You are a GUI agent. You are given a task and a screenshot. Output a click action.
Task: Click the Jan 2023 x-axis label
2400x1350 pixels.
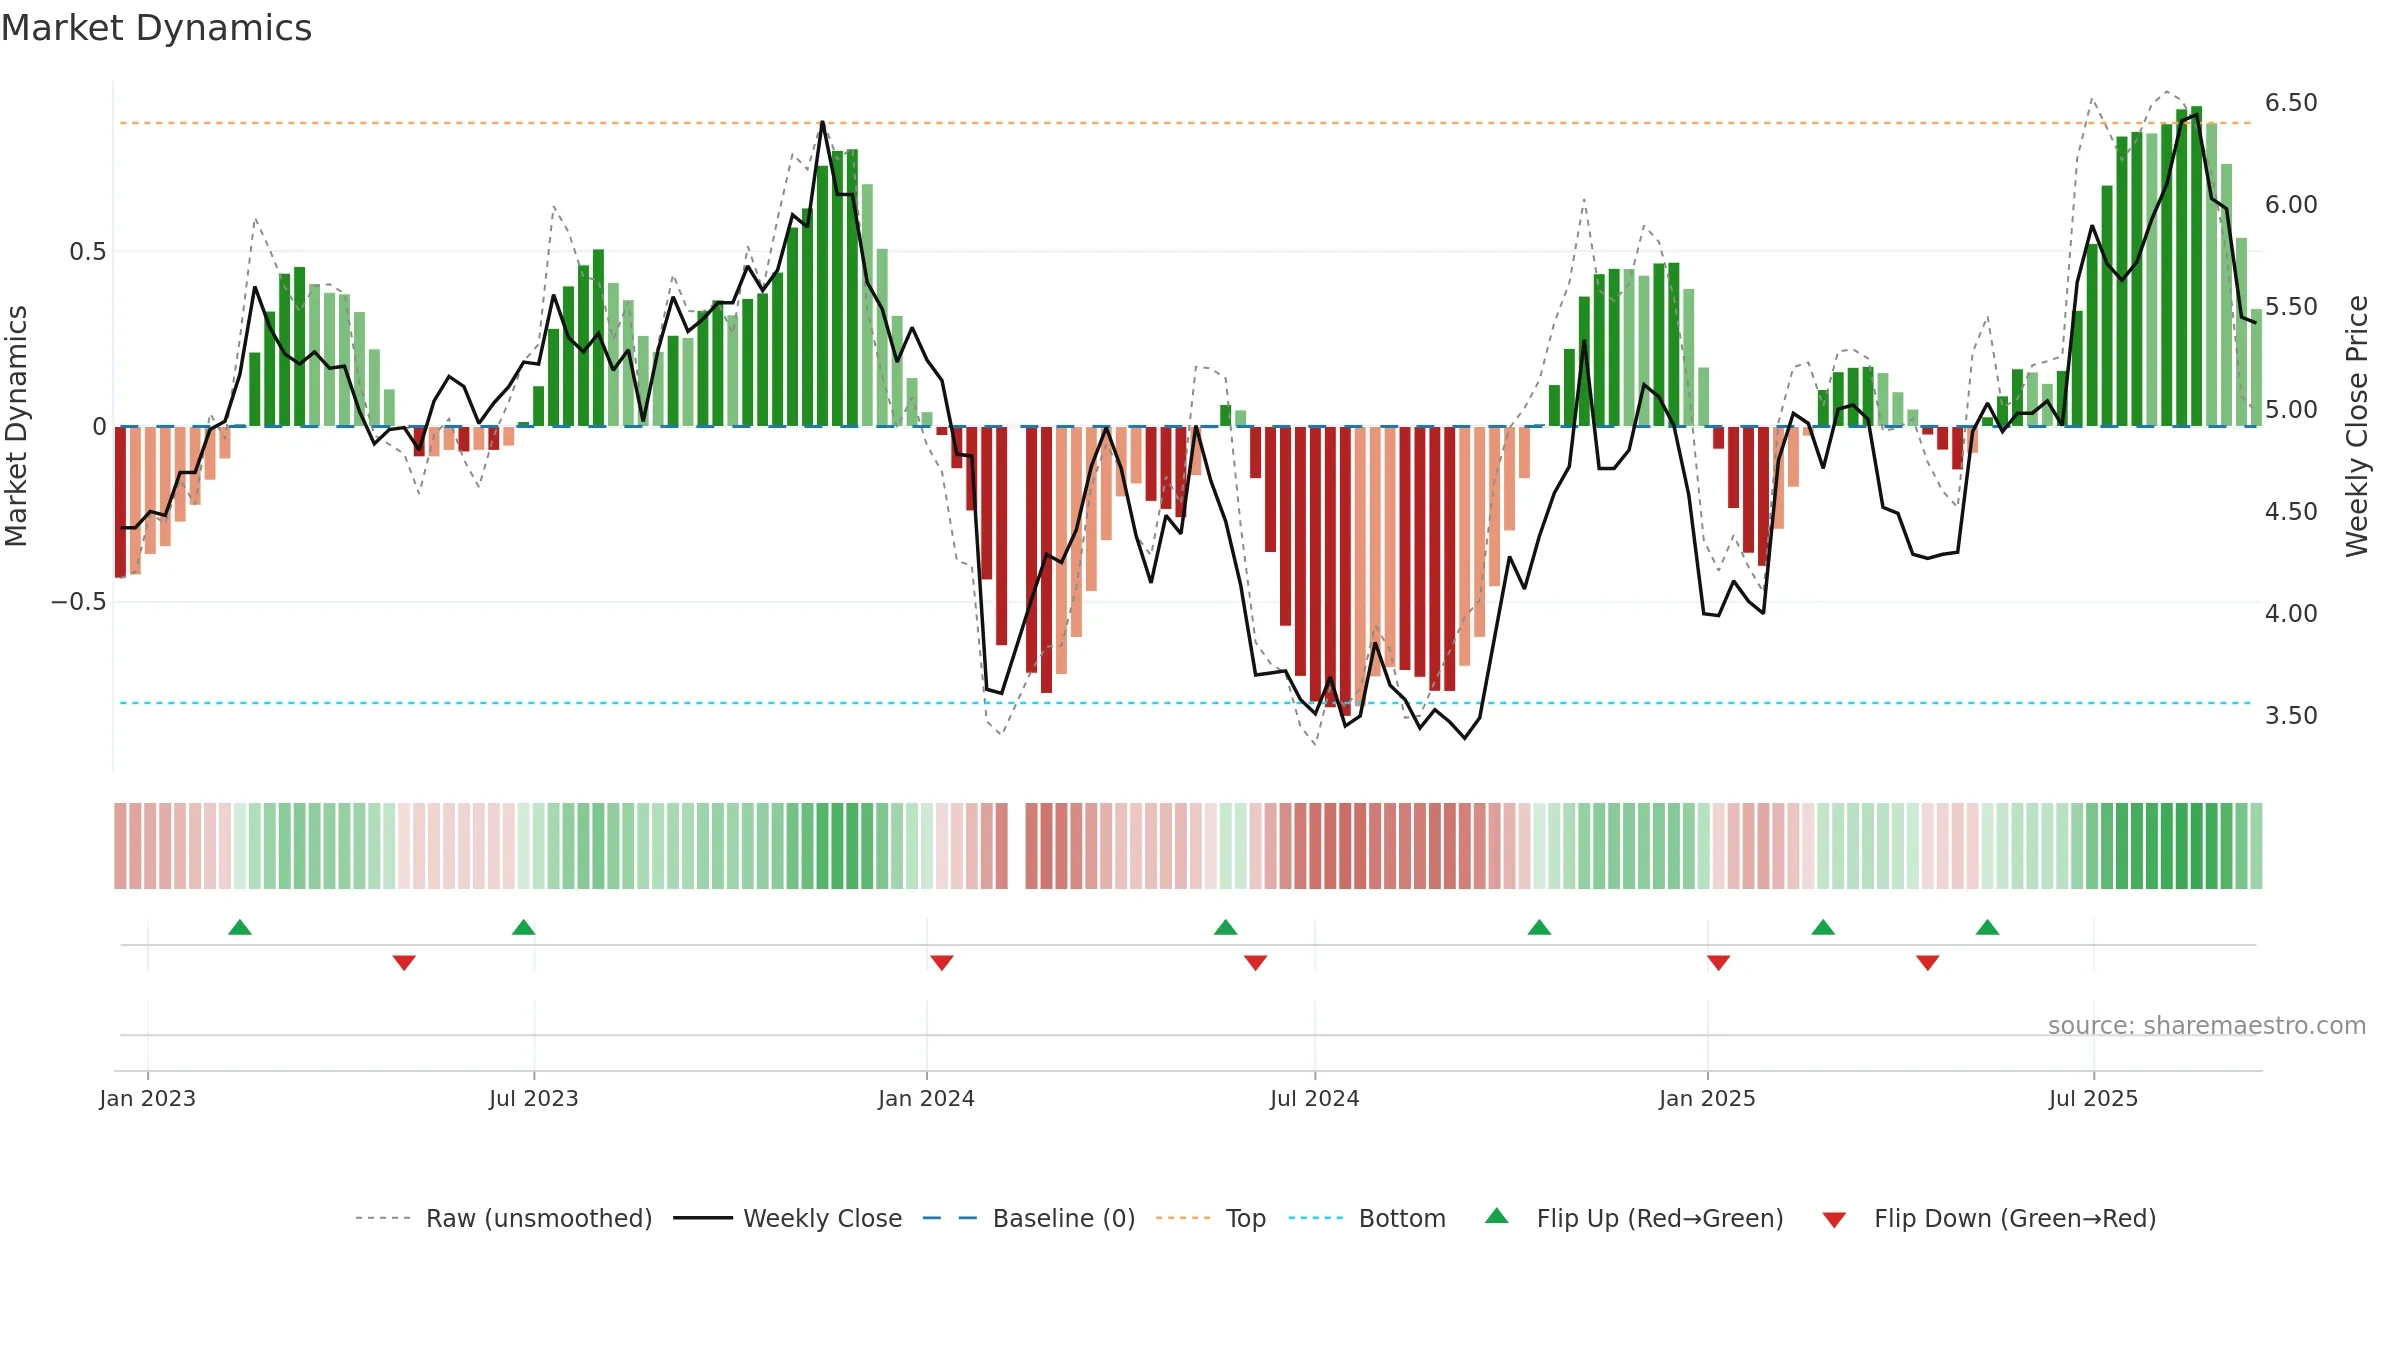(x=148, y=1098)
